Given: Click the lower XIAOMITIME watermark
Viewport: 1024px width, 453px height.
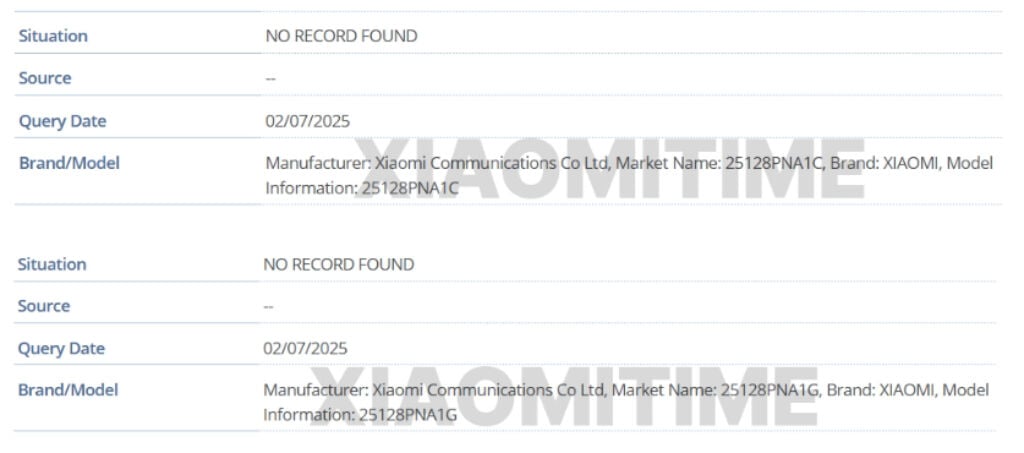Looking at the screenshot, I should click(564, 396).
